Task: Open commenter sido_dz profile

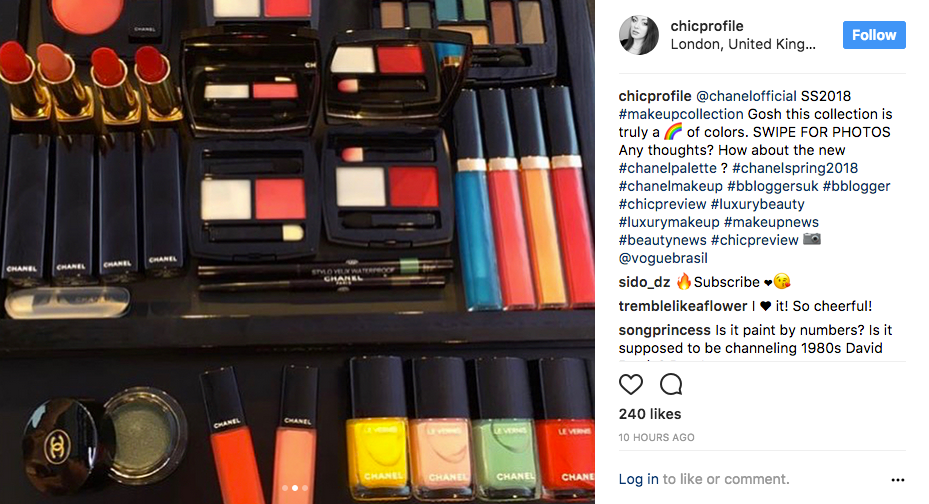Action: coord(644,282)
